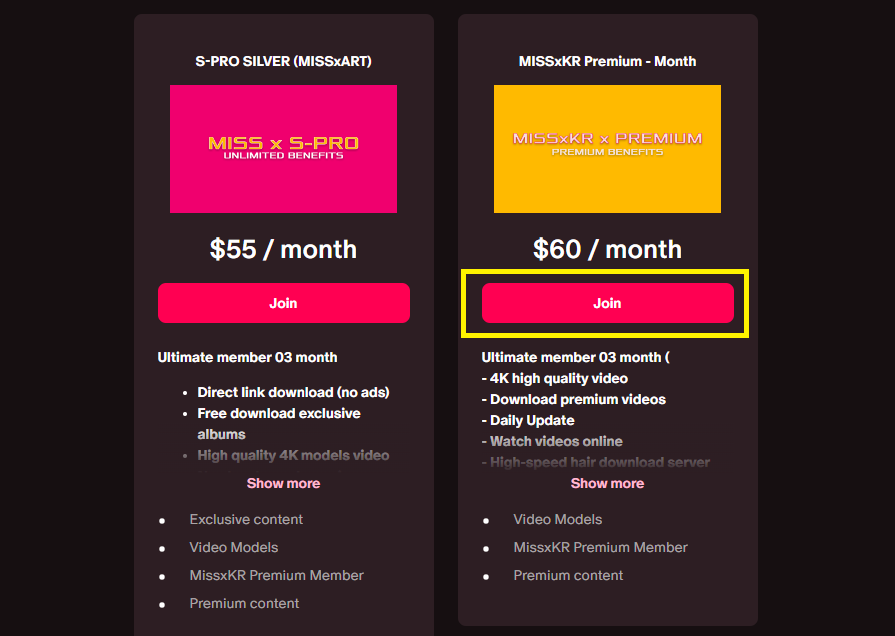Click Ultimate member 03 month heading on left
The image size is (895, 636).
coord(247,357)
